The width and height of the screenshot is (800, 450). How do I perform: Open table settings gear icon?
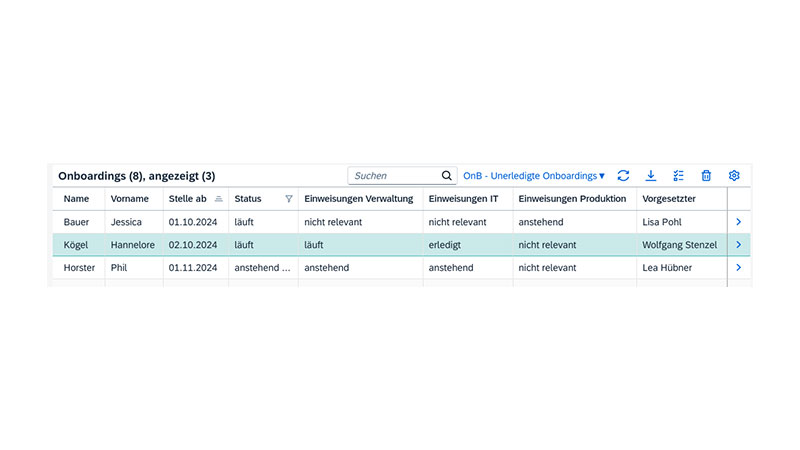734,176
